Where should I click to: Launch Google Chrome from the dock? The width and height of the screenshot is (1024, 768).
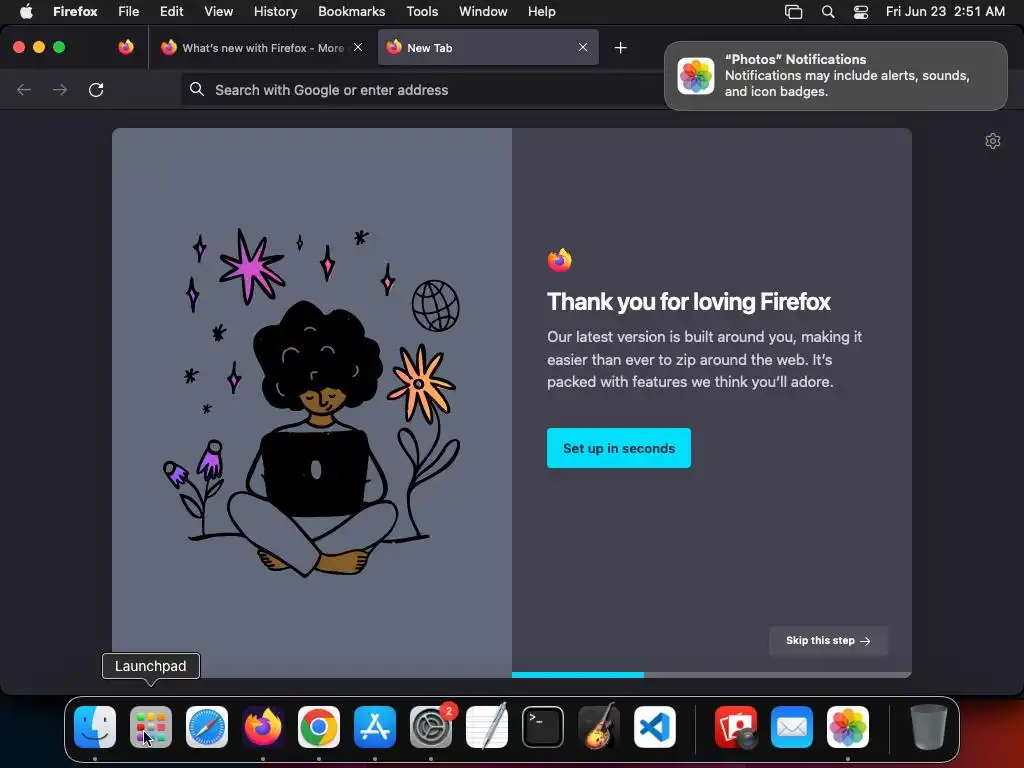pos(319,727)
